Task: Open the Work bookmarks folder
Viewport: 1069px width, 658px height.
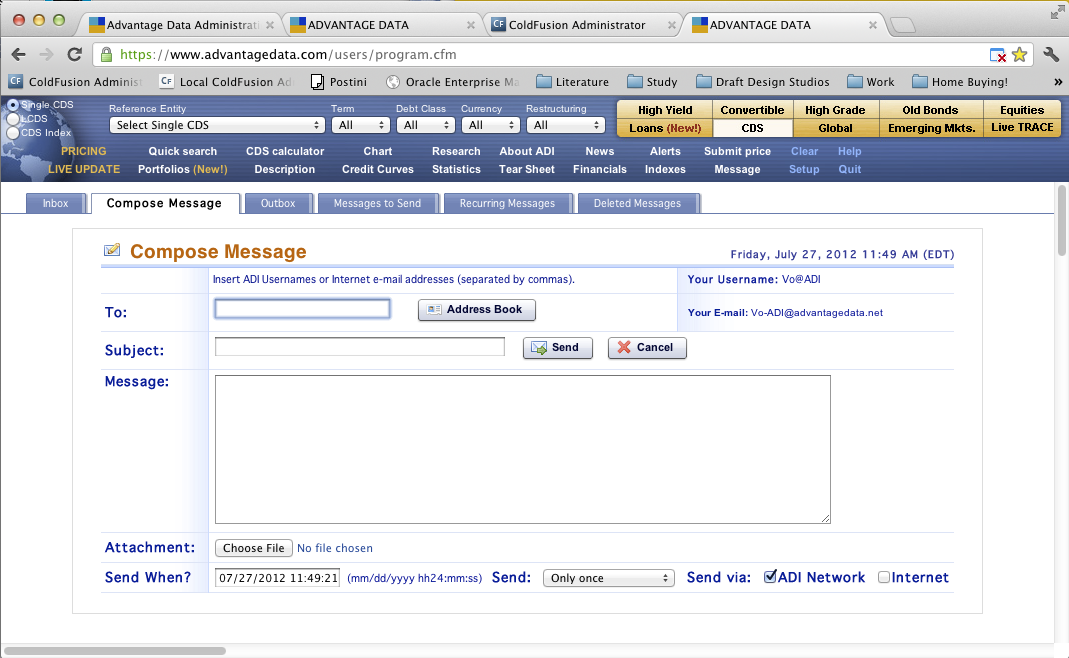Action: pyautogui.click(x=871, y=82)
